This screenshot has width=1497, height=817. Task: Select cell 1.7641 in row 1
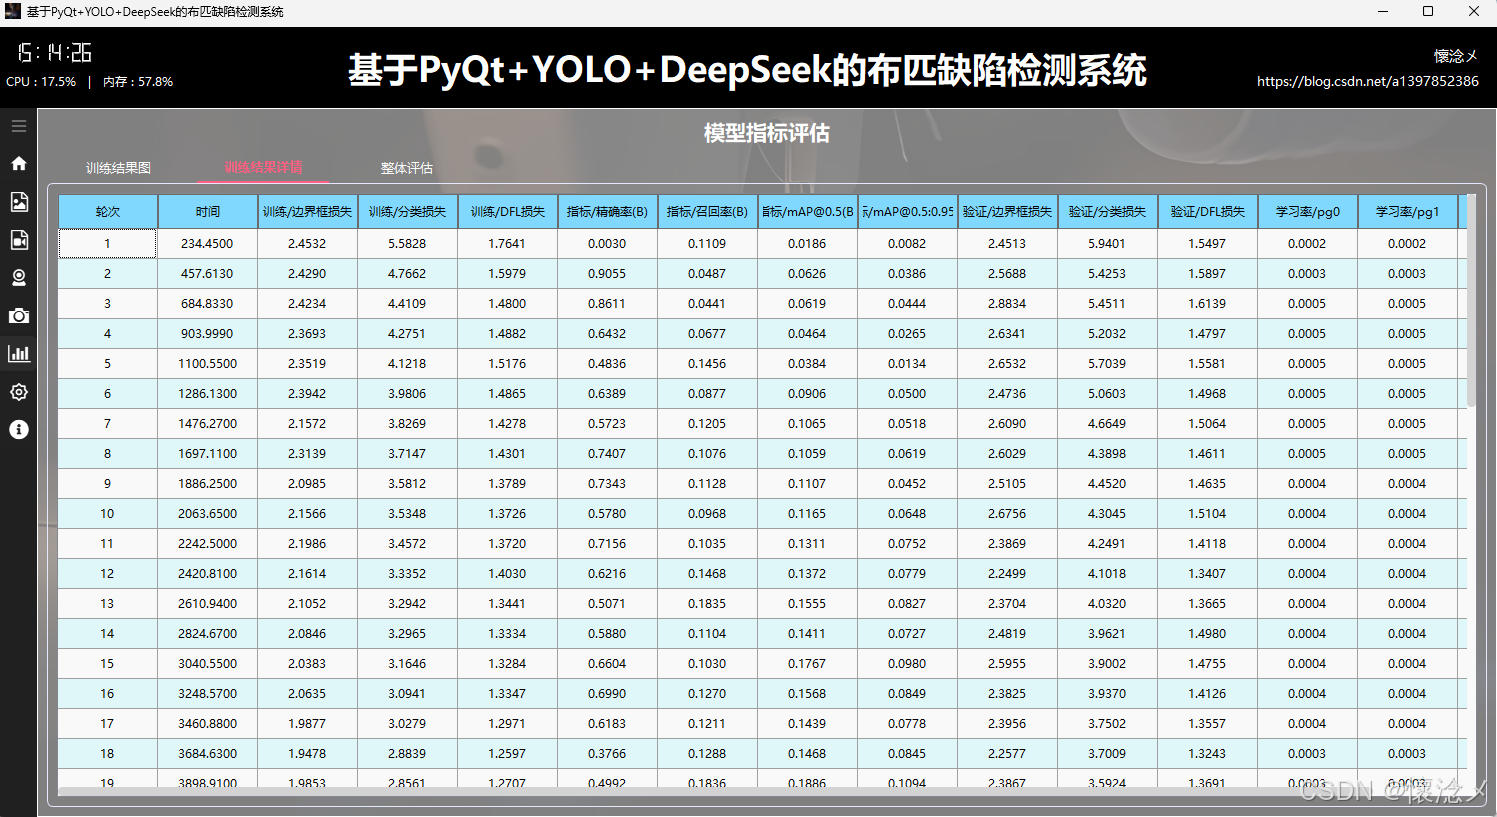pyautogui.click(x=508, y=243)
